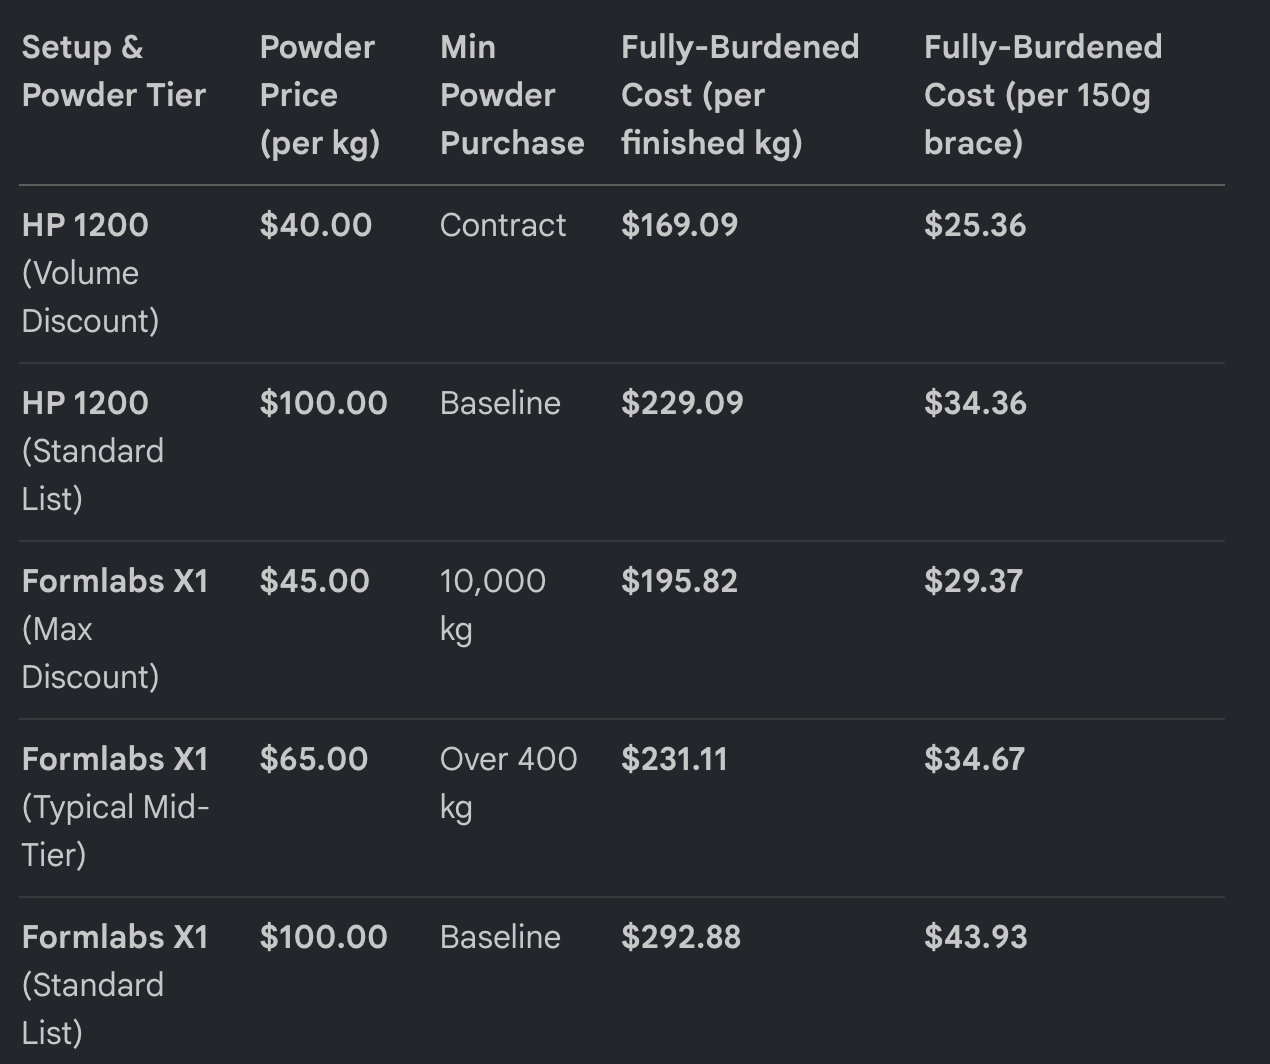Select the $43.93 per brace value
The height and width of the screenshot is (1064, 1270).
click(975, 937)
